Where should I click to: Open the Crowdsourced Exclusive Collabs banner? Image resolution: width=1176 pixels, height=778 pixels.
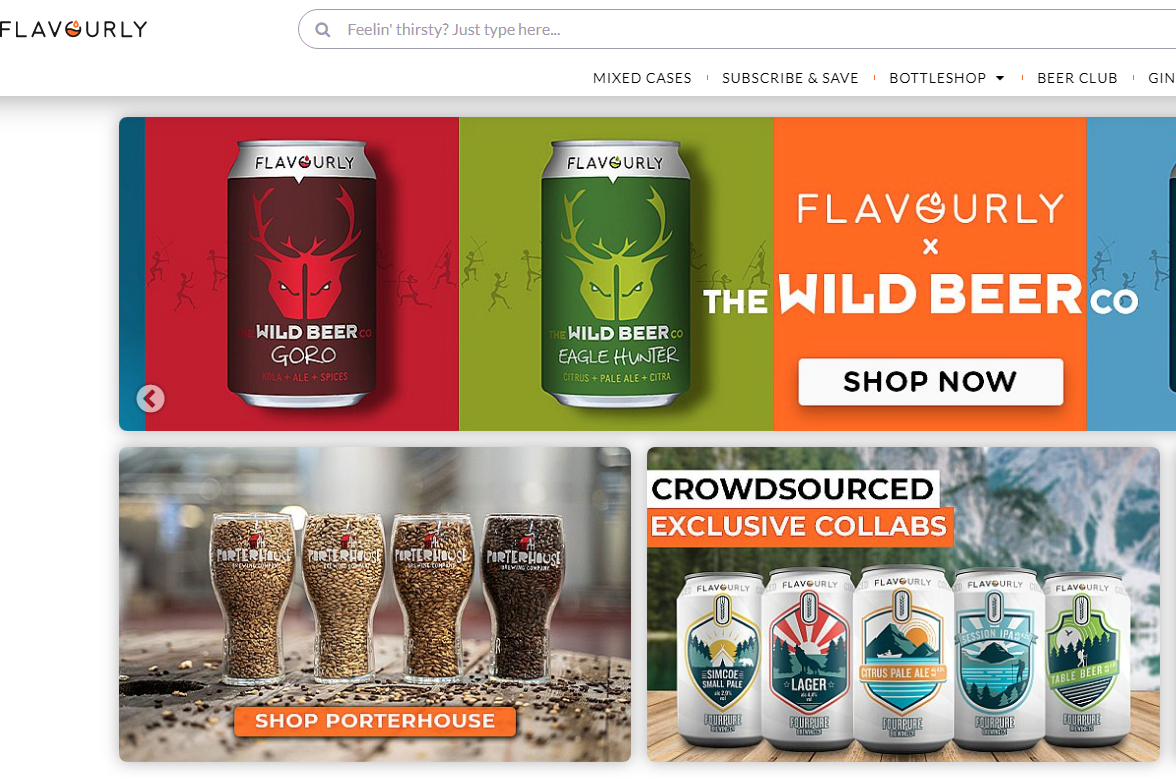point(903,604)
